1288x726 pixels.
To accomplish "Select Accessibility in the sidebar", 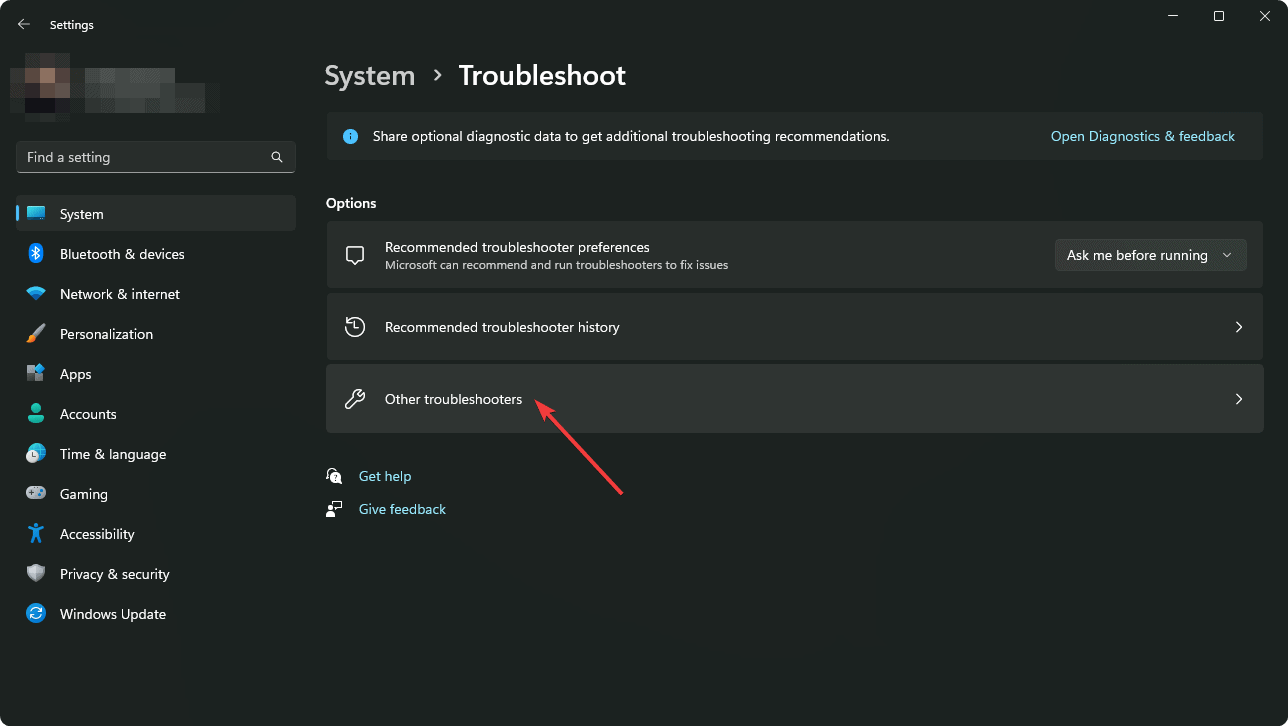I will point(97,534).
